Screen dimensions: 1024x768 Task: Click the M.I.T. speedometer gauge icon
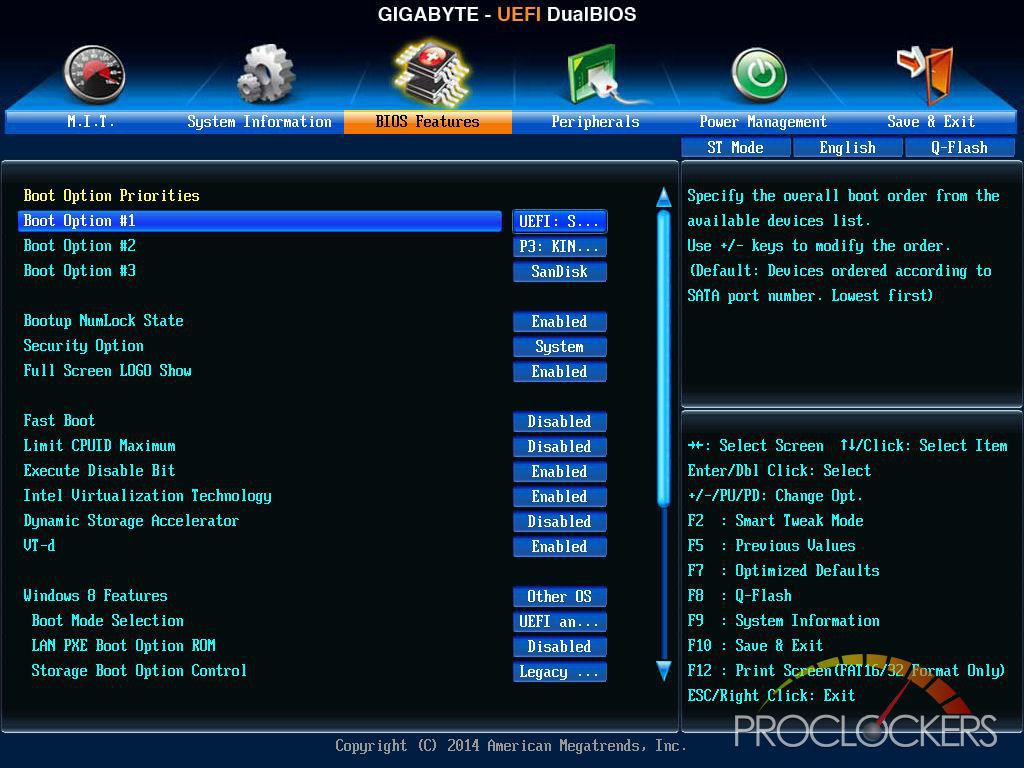94,74
